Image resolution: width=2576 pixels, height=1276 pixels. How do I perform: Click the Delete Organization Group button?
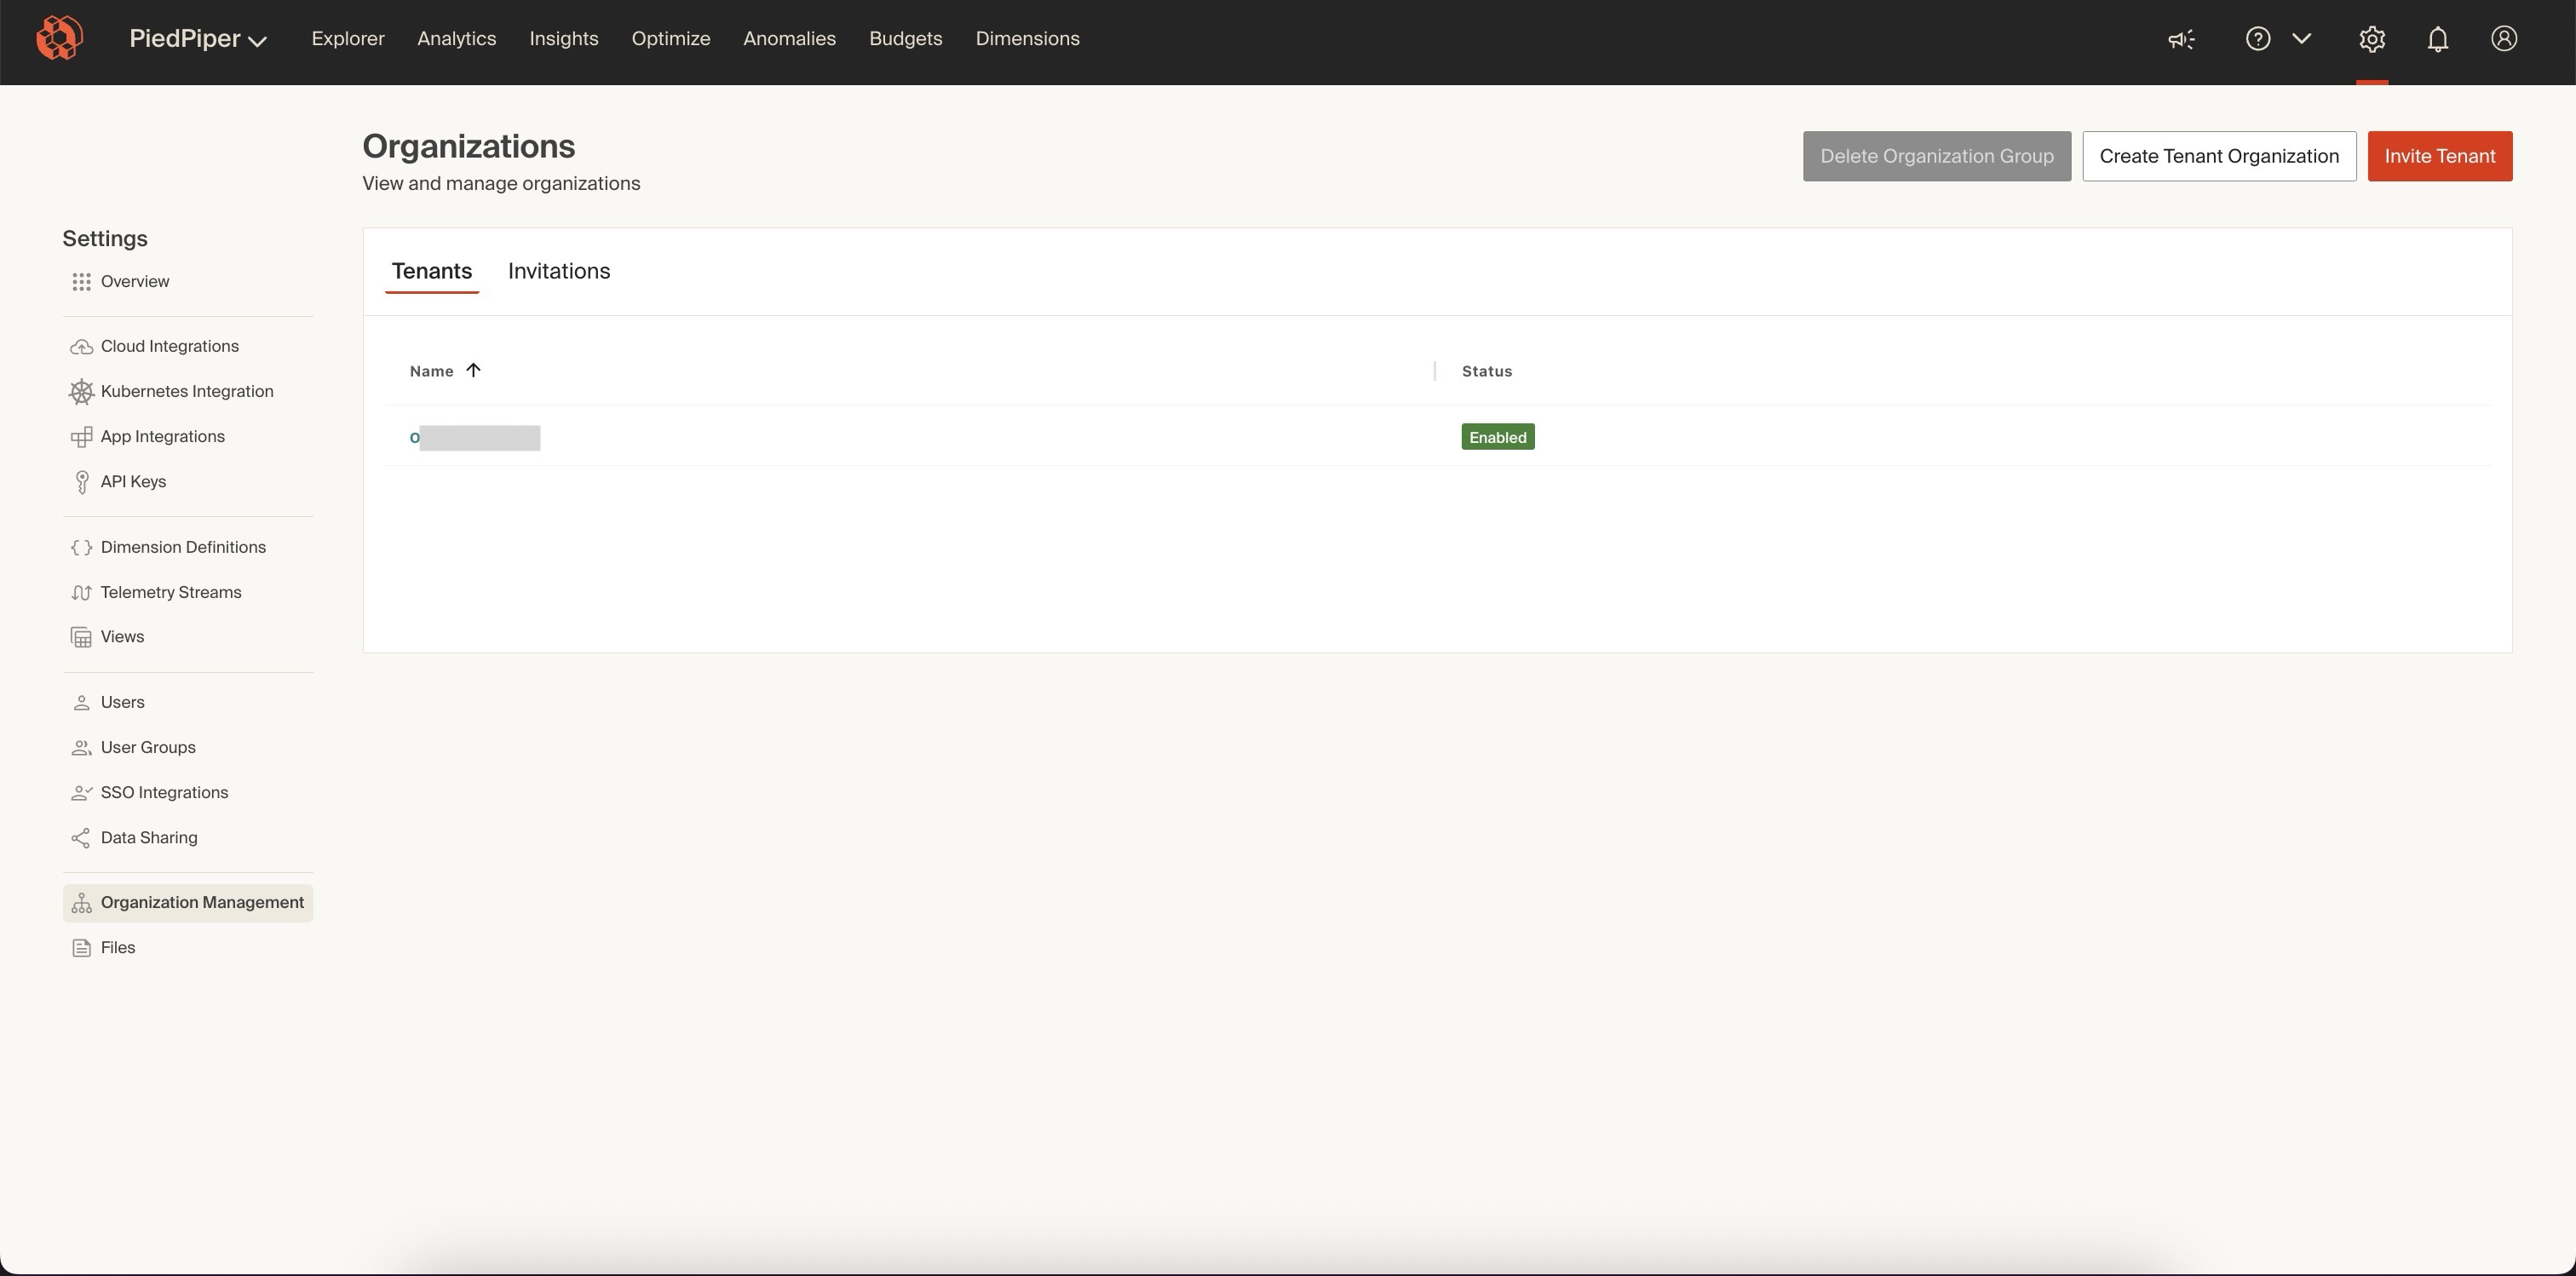(1937, 156)
